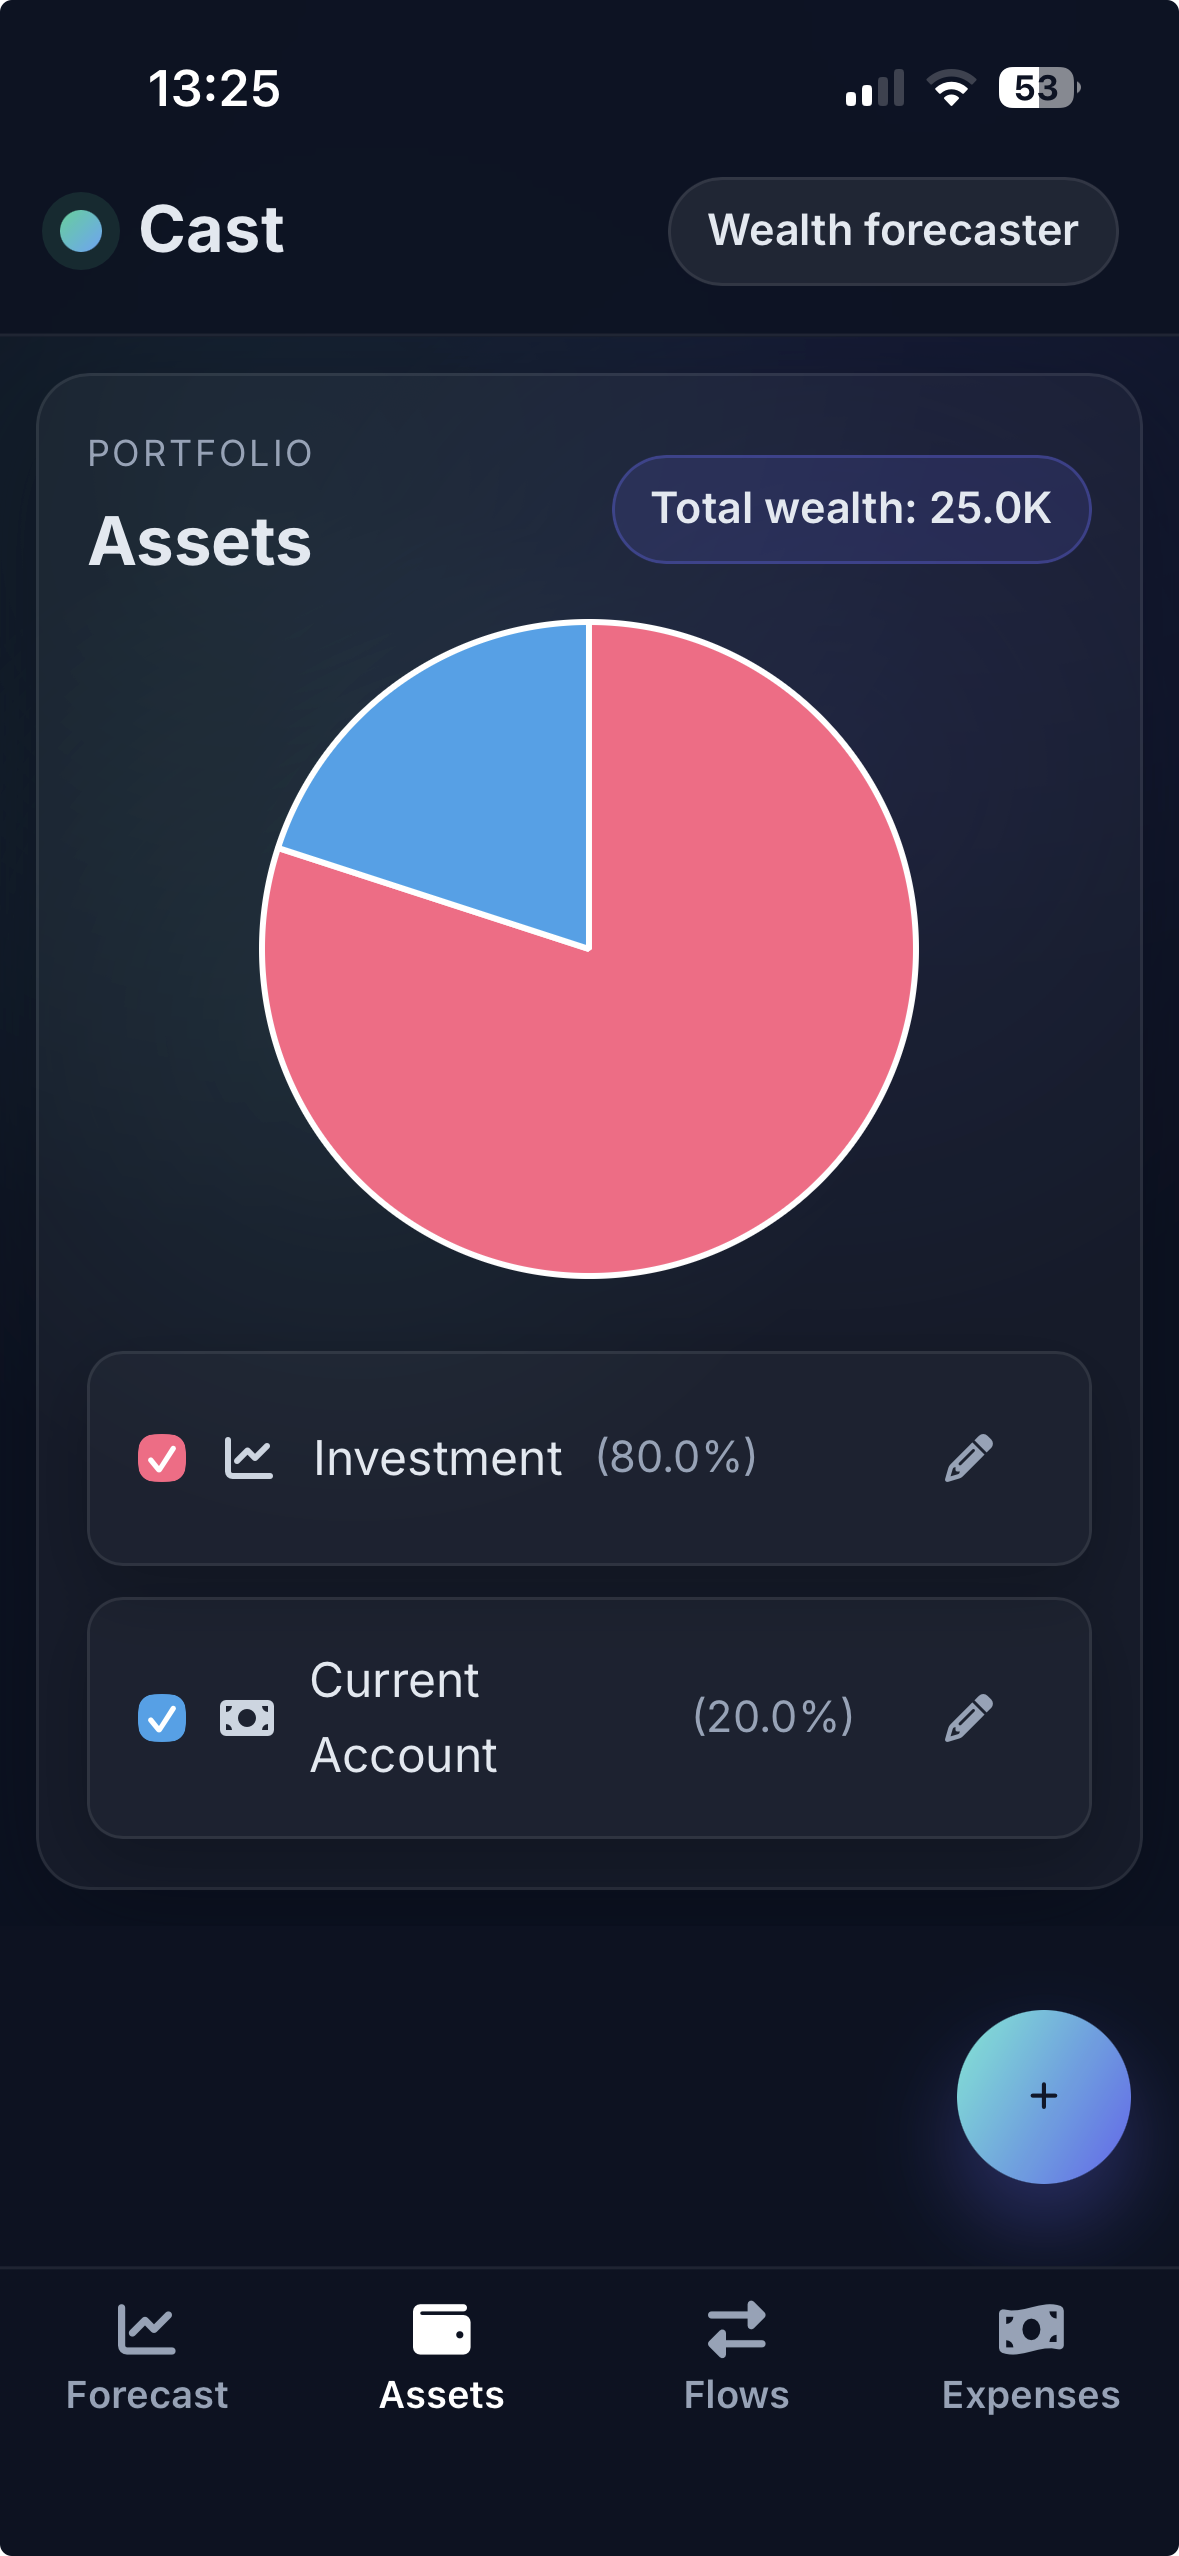The height and width of the screenshot is (2556, 1179).
Task: Go to the Expenses tab
Action: click(1030, 2354)
